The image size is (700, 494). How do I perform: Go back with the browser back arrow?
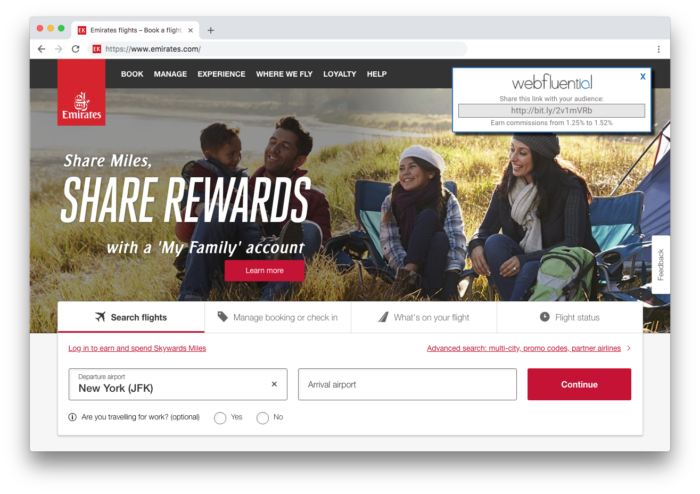click(42, 49)
